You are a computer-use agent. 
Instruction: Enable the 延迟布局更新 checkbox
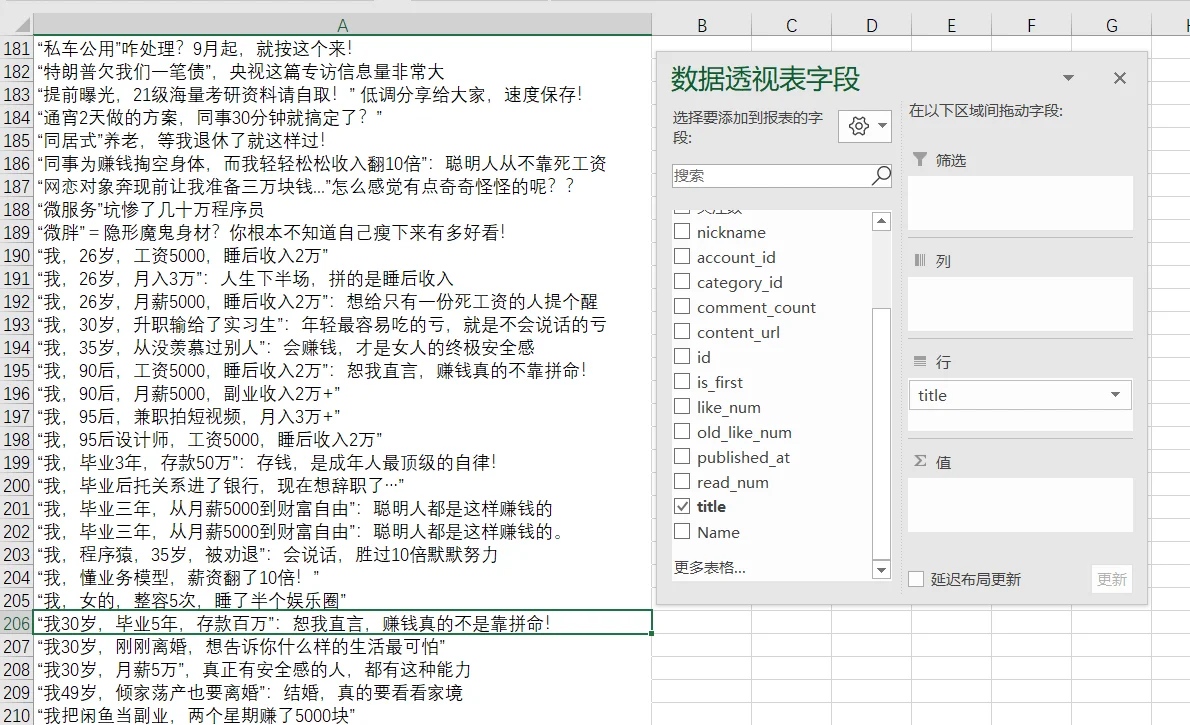point(916,579)
